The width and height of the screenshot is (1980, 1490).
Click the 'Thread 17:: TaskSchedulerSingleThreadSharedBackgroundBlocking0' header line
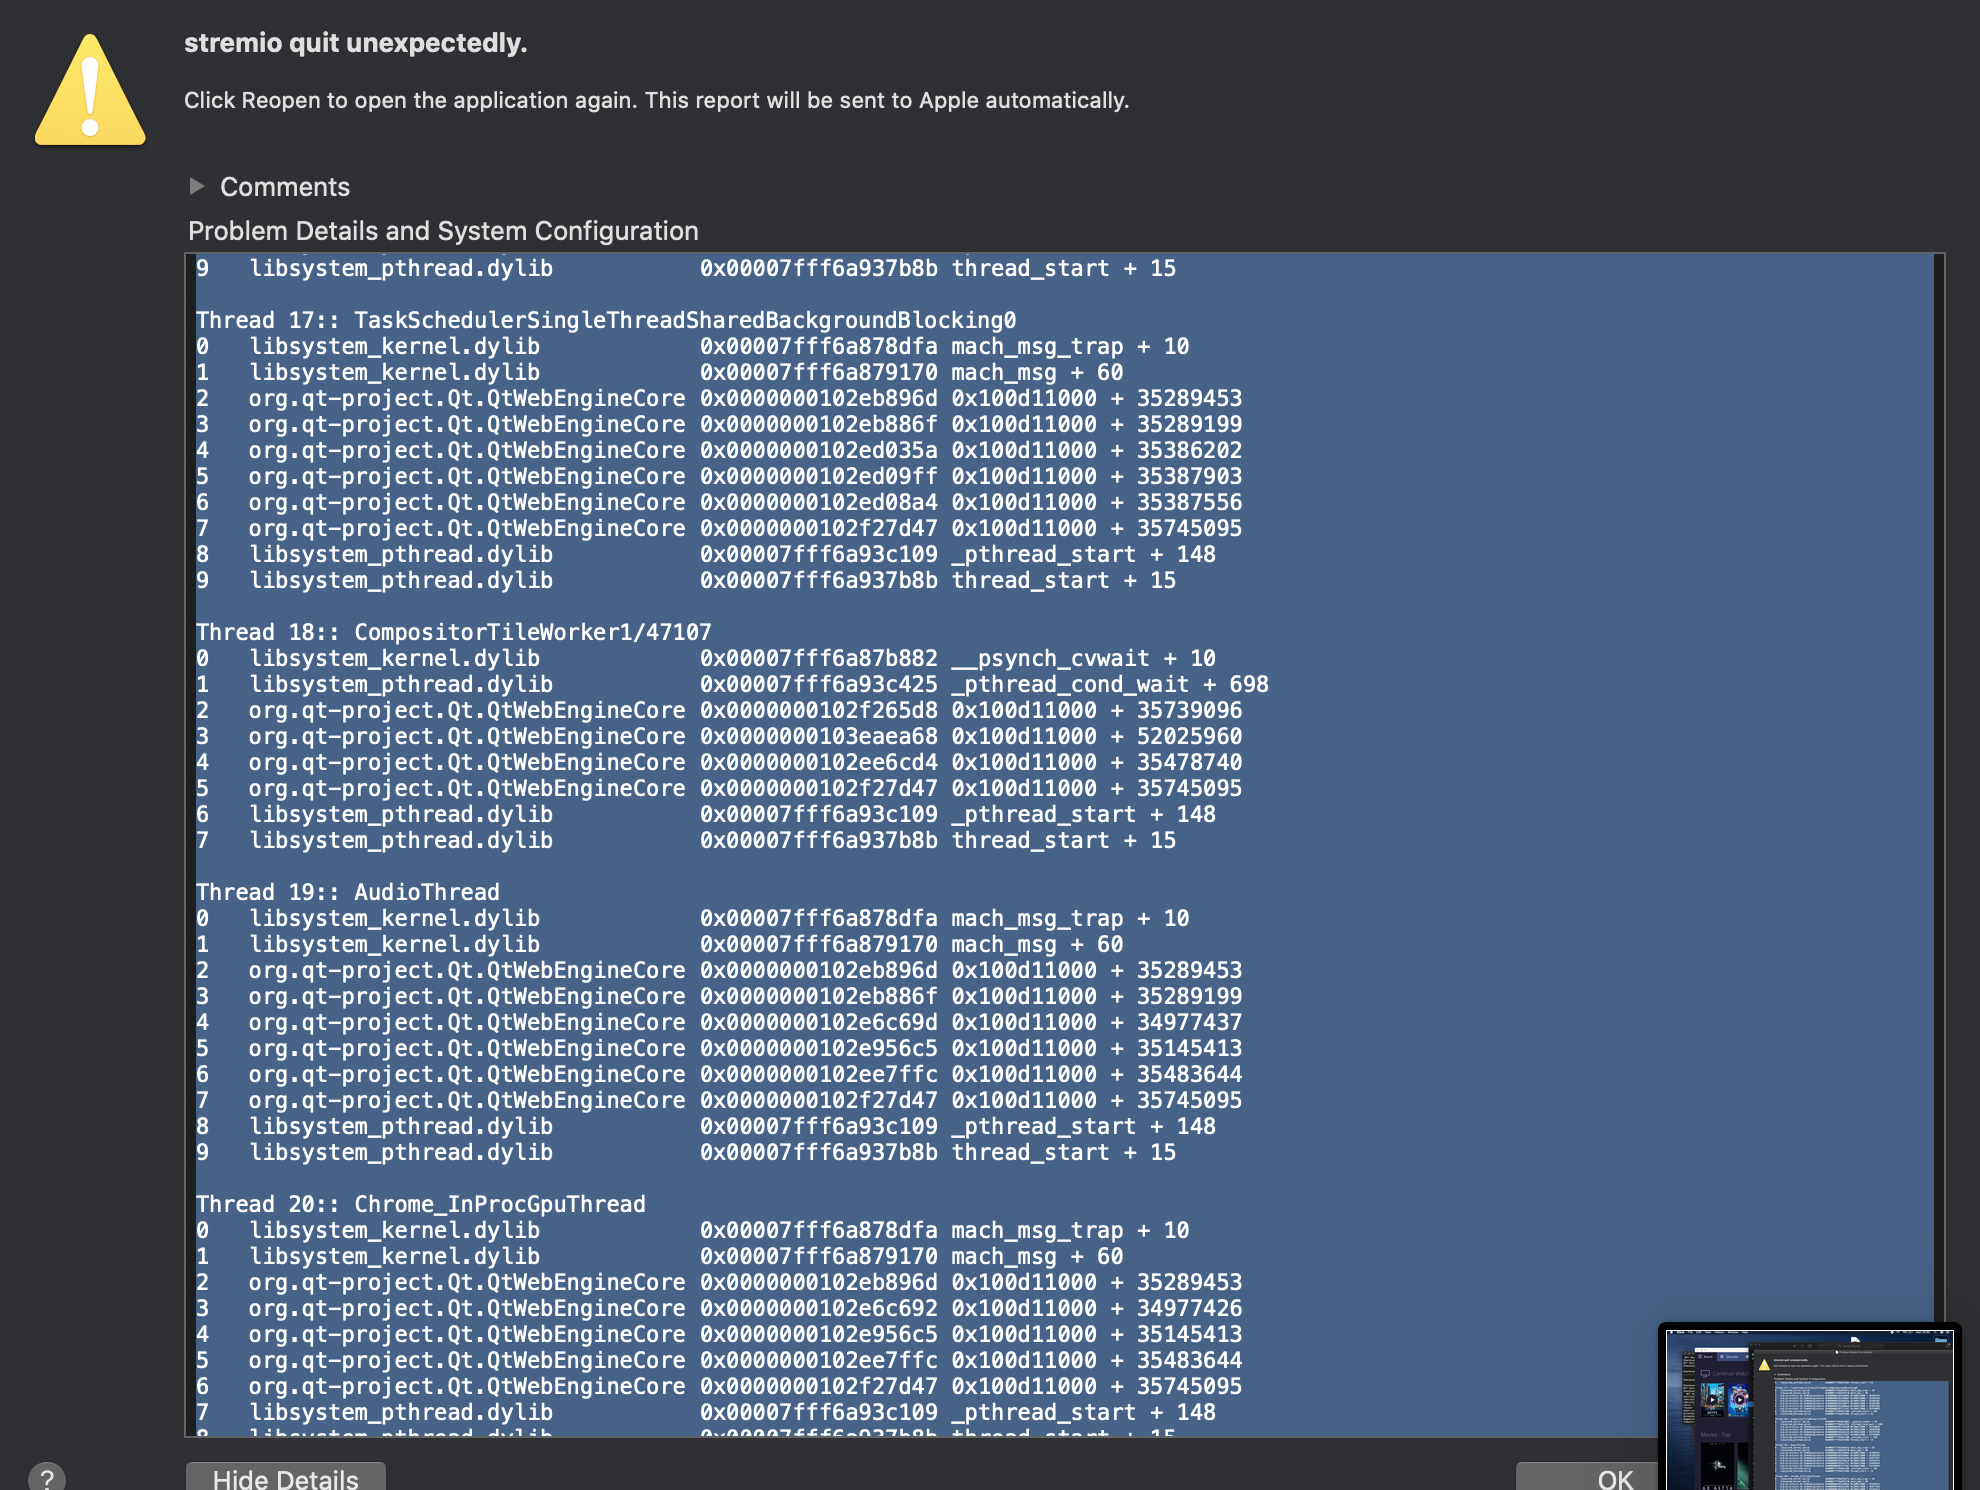[606, 320]
